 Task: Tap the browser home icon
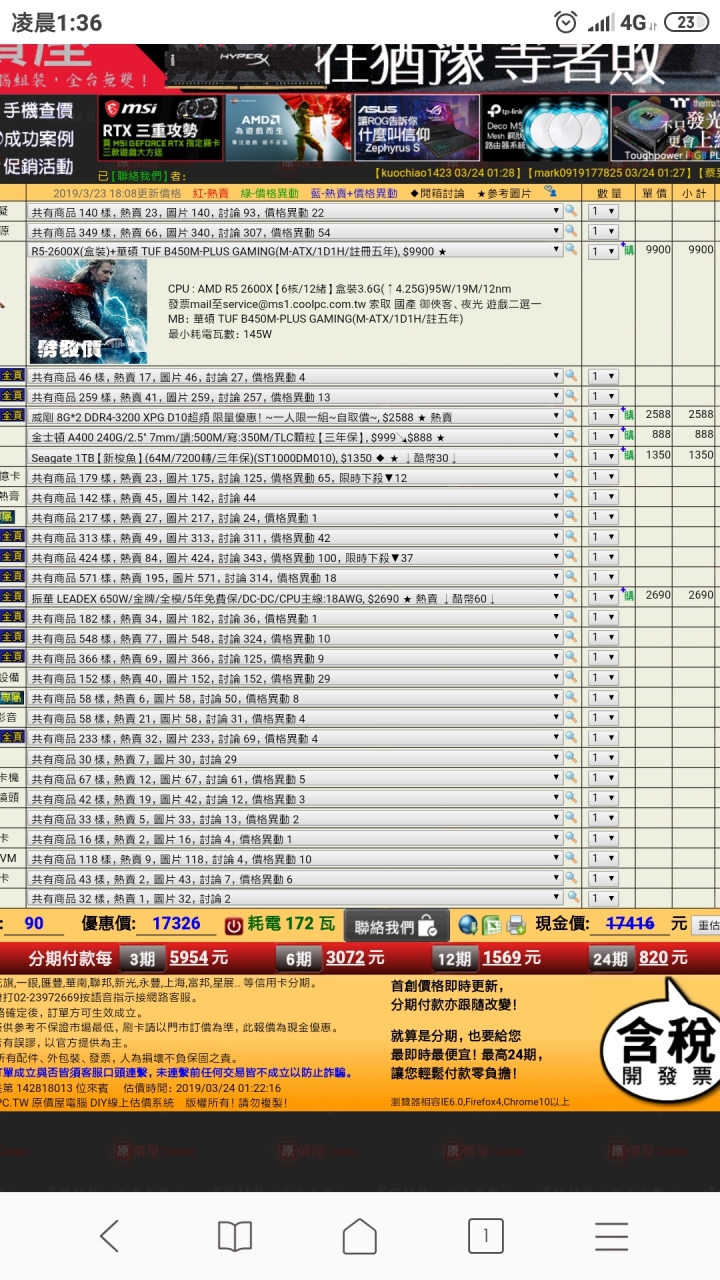click(x=360, y=1236)
